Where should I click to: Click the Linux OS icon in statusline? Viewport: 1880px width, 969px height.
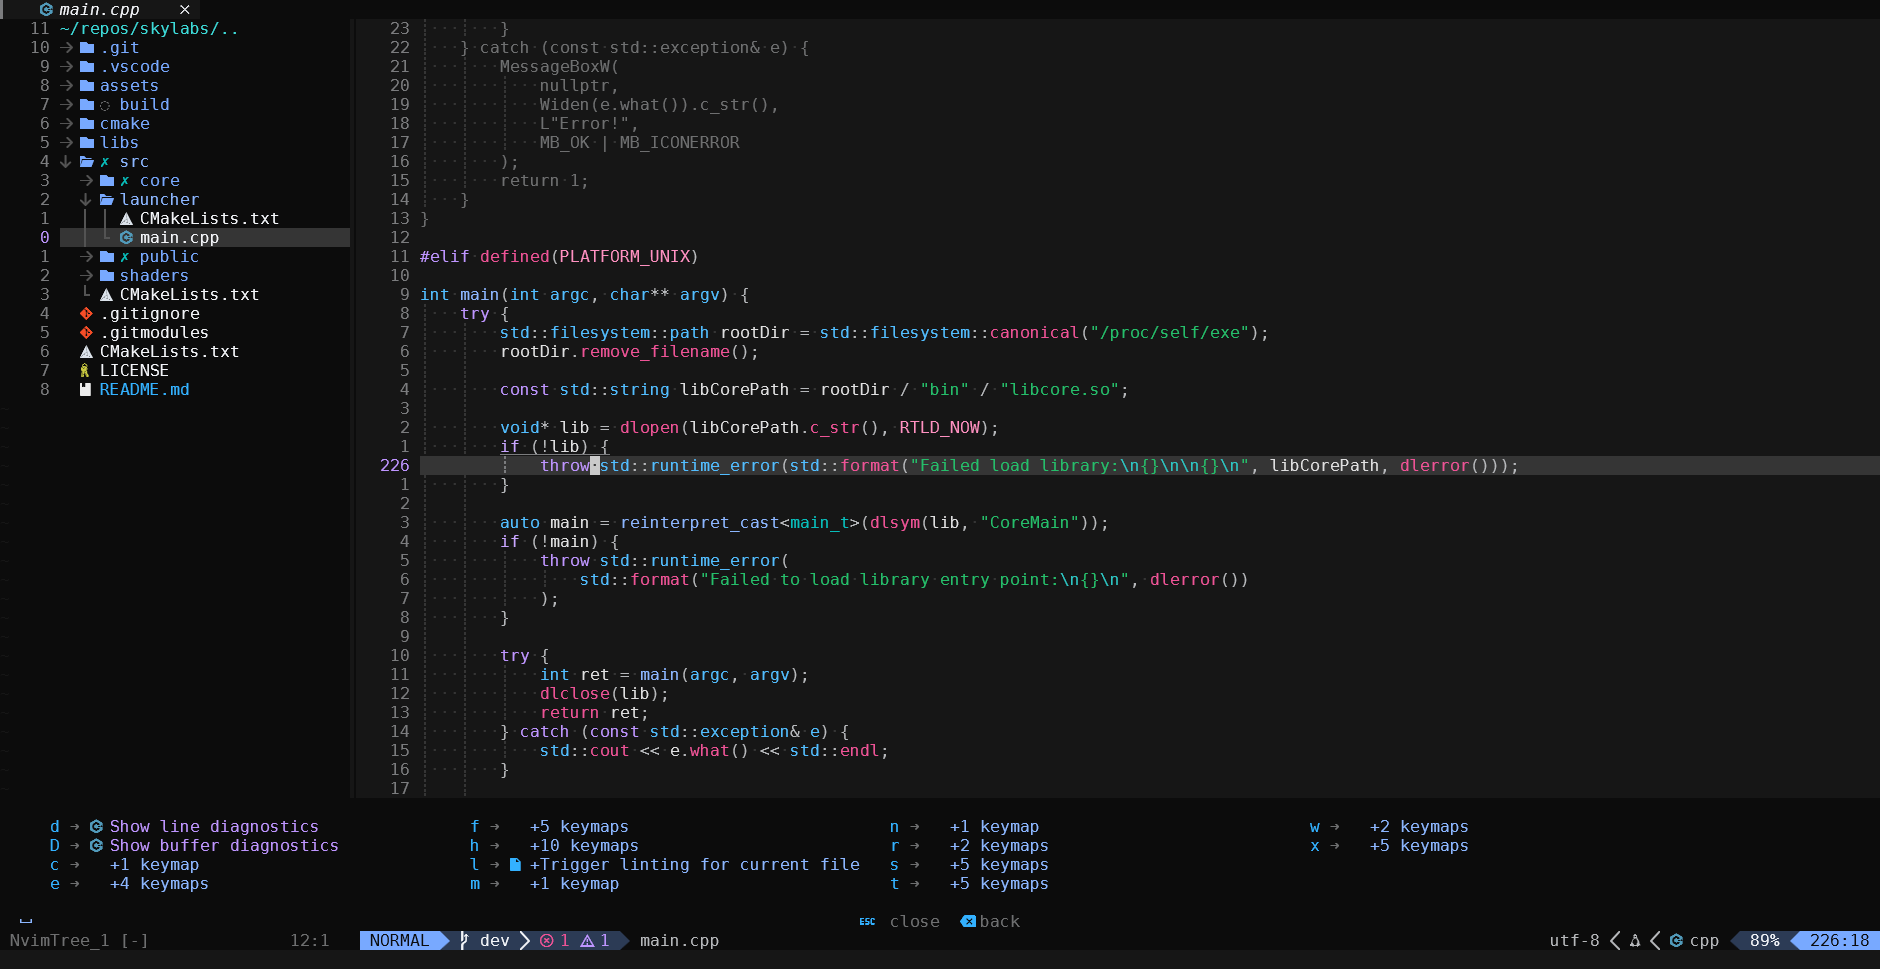tap(1635, 941)
